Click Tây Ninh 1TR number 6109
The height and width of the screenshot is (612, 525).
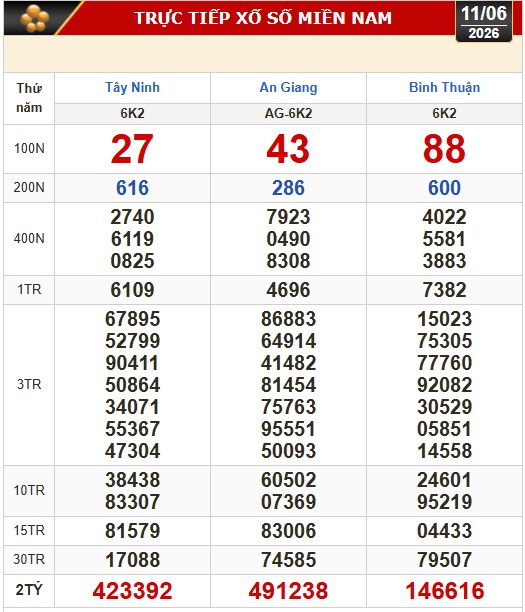(132, 290)
